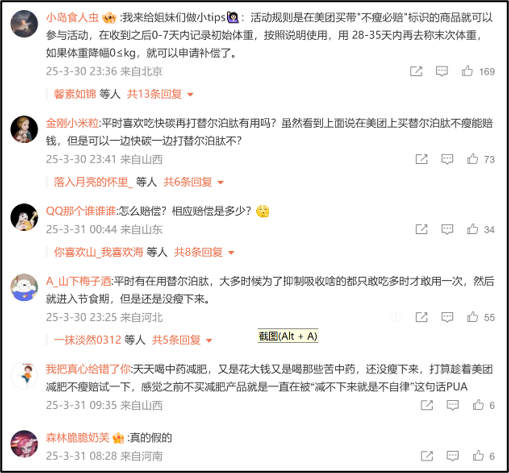Open replier 落入月亮的怀里_ profile link

93,182
